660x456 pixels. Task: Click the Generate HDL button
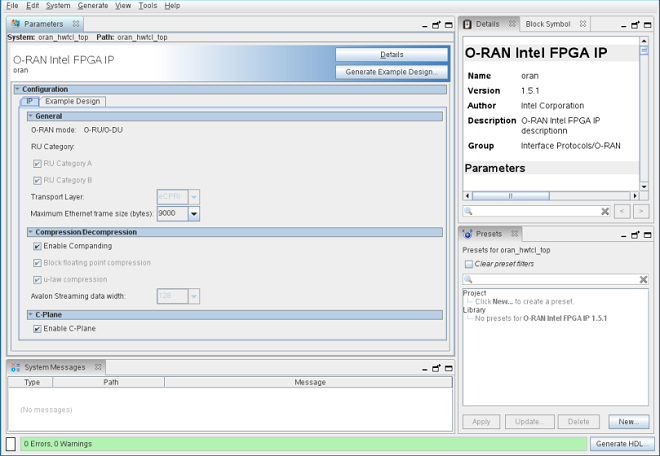(x=622, y=443)
